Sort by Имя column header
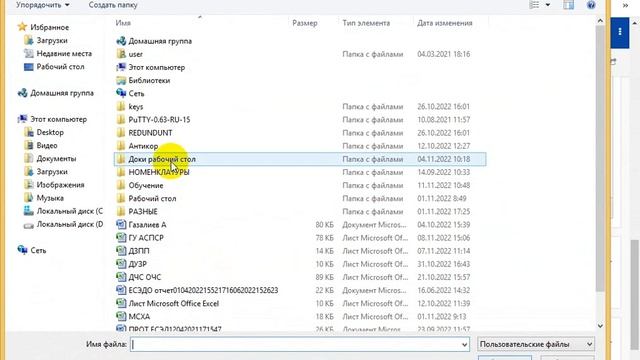640x360 pixels. pos(123,23)
